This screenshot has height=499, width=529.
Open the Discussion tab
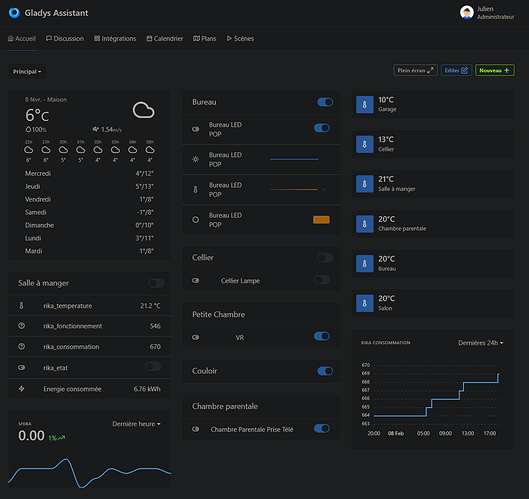pos(65,38)
